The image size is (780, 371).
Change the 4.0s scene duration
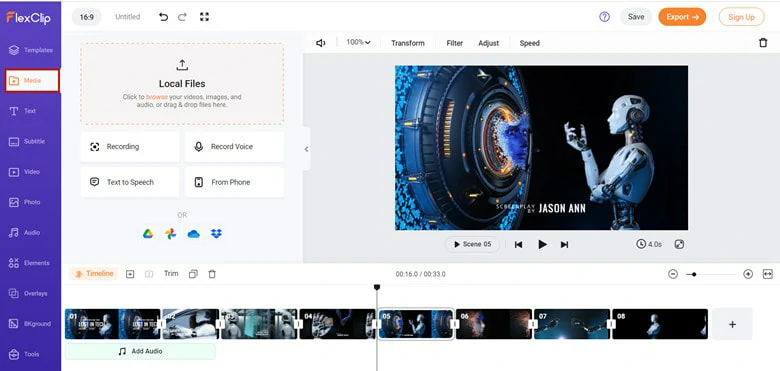(x=649, y=244)
